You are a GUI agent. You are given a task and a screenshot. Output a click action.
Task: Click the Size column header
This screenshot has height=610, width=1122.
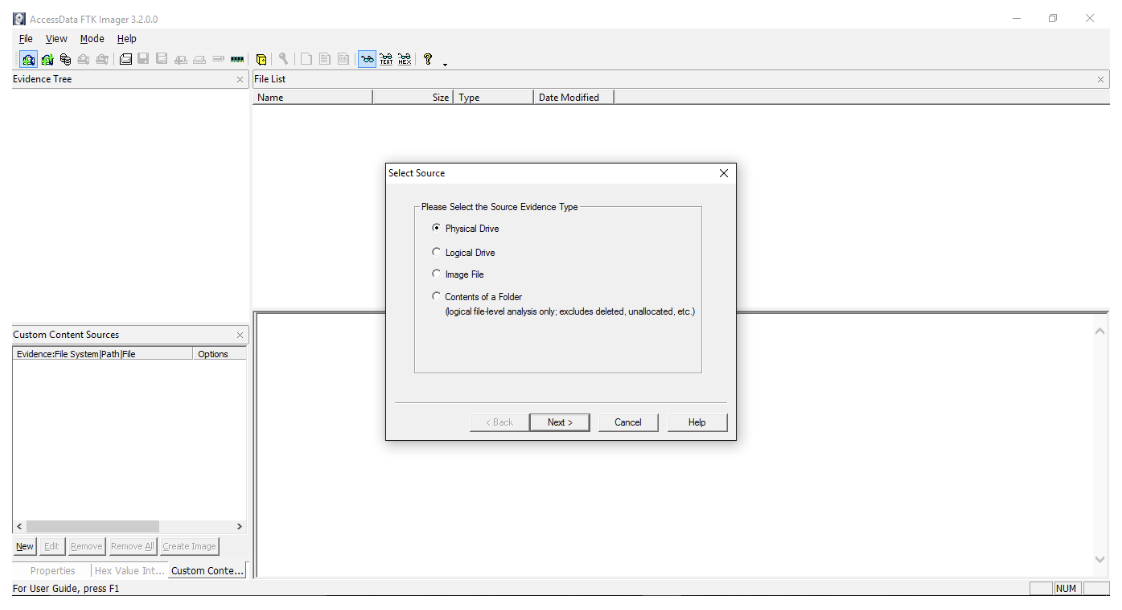[x=412, y=97]
